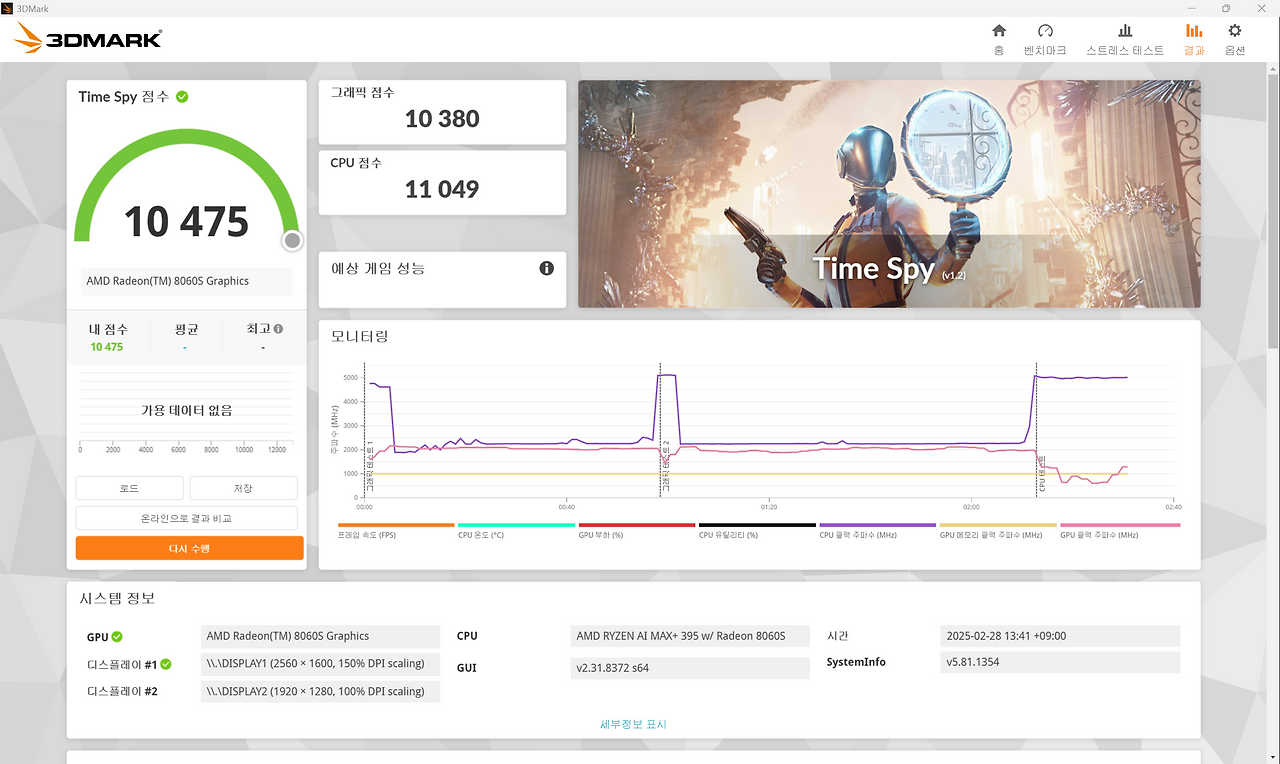Click the 로드 (Load) button
The width and height of the screenshot is (1280, 764).
point(129,488)
